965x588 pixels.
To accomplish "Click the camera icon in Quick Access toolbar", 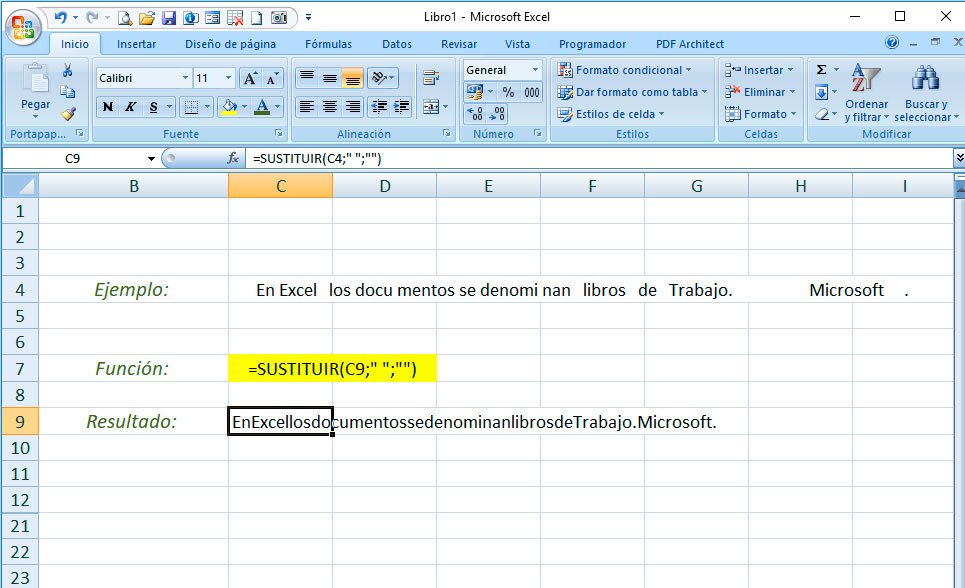I will 279,18.
